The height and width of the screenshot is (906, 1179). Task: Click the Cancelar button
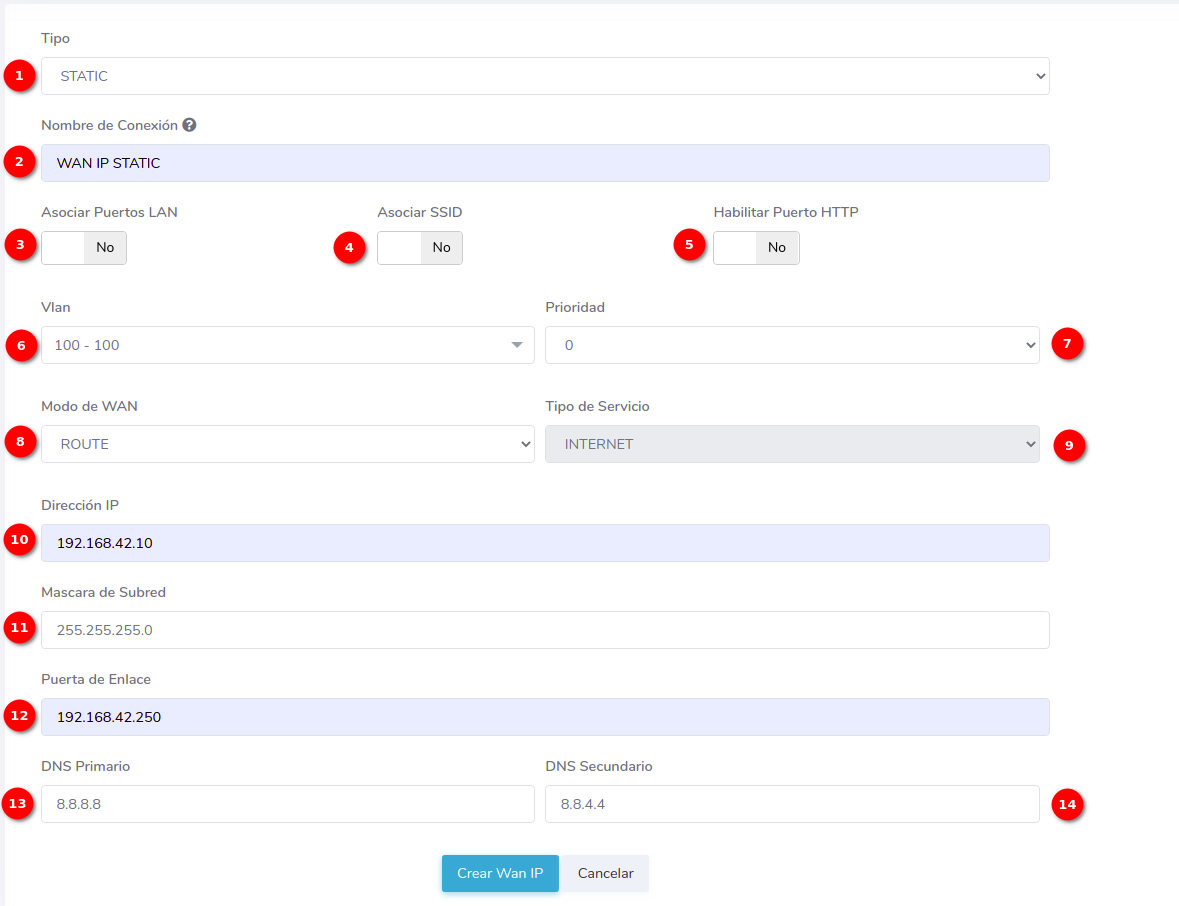[x=605, y=873]
